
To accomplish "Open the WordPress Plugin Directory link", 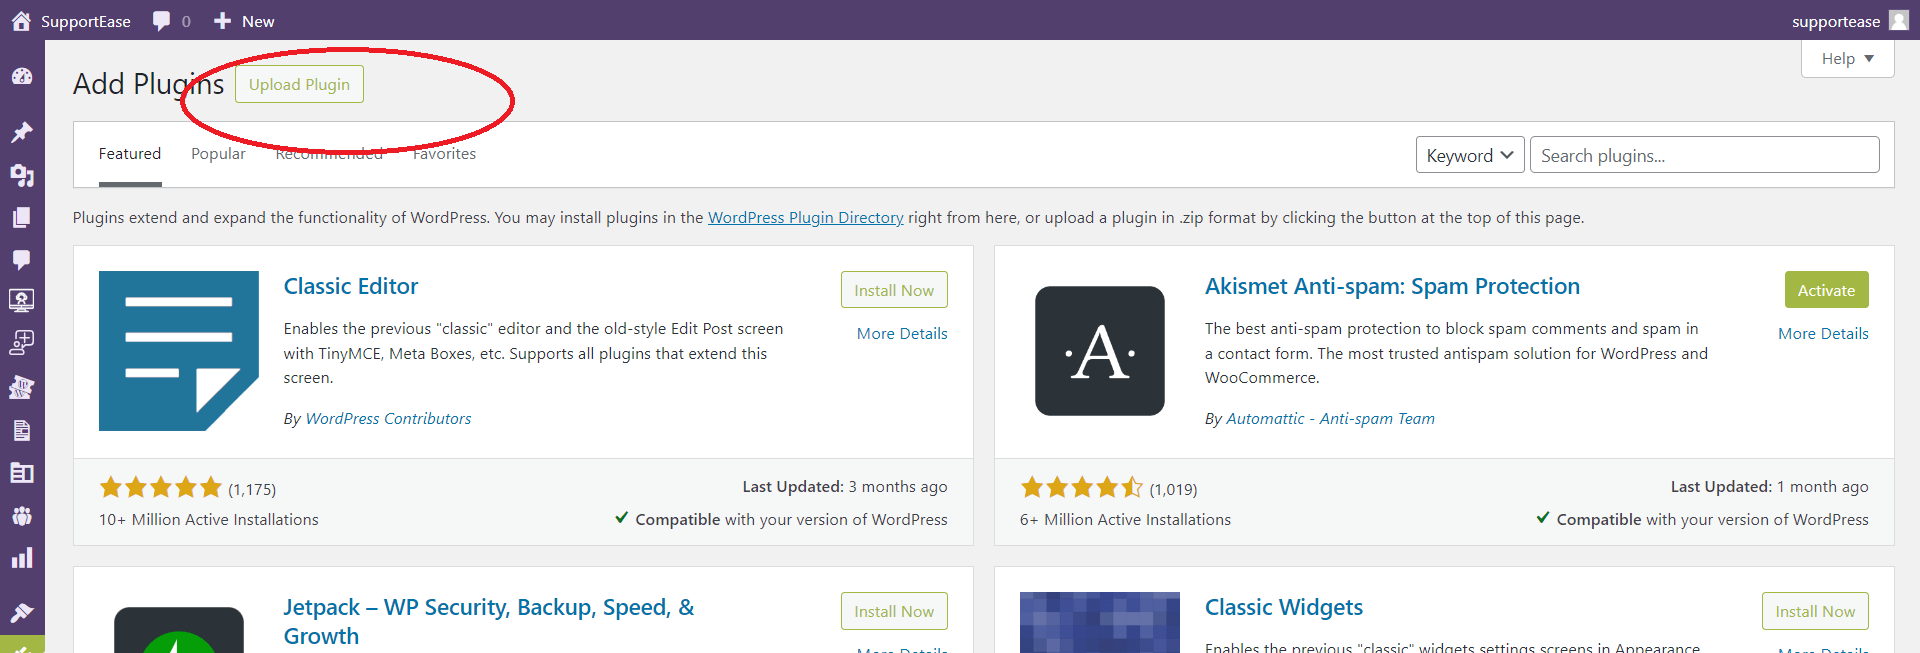I will click(806, 218).
